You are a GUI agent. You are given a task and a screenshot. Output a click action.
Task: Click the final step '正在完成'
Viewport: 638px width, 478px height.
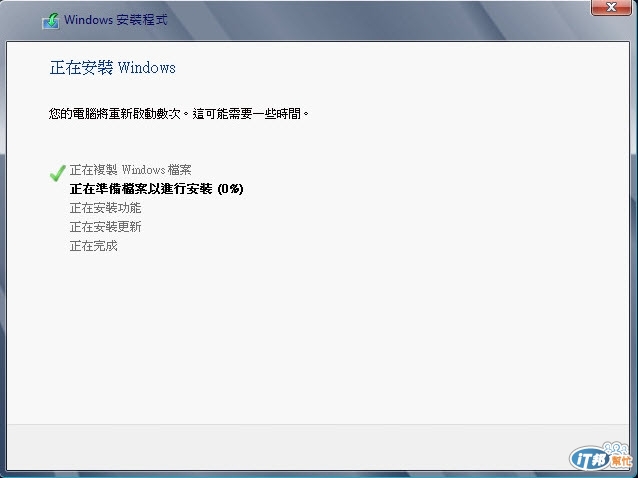click(94, 246)
